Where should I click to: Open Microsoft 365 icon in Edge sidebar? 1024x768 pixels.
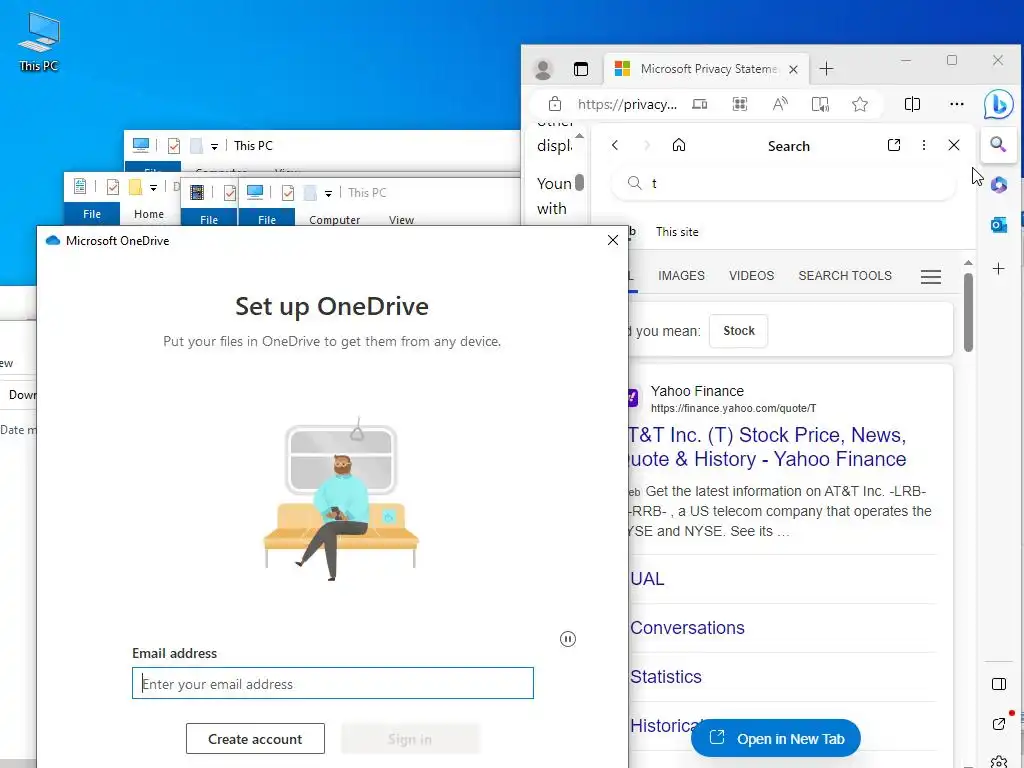999,185
